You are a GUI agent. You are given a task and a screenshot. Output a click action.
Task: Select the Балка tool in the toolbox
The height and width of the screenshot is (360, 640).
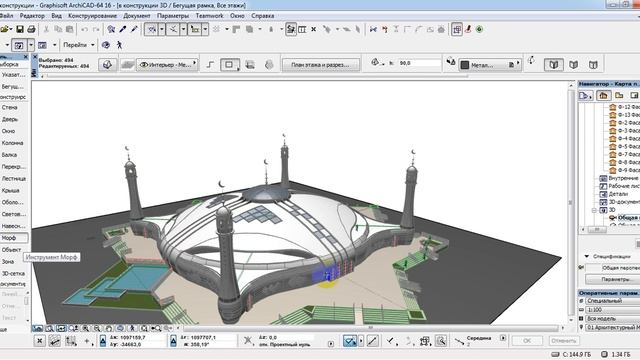point(9,155)
